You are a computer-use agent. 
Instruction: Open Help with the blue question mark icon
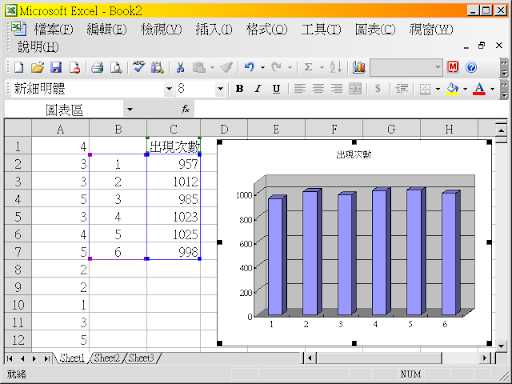pos(471,68)
